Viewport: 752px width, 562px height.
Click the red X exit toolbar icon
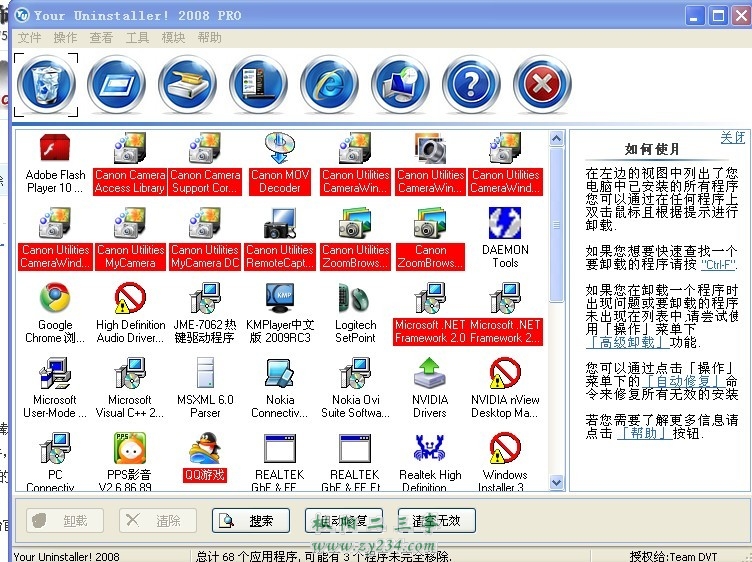(x=542, y=84)
